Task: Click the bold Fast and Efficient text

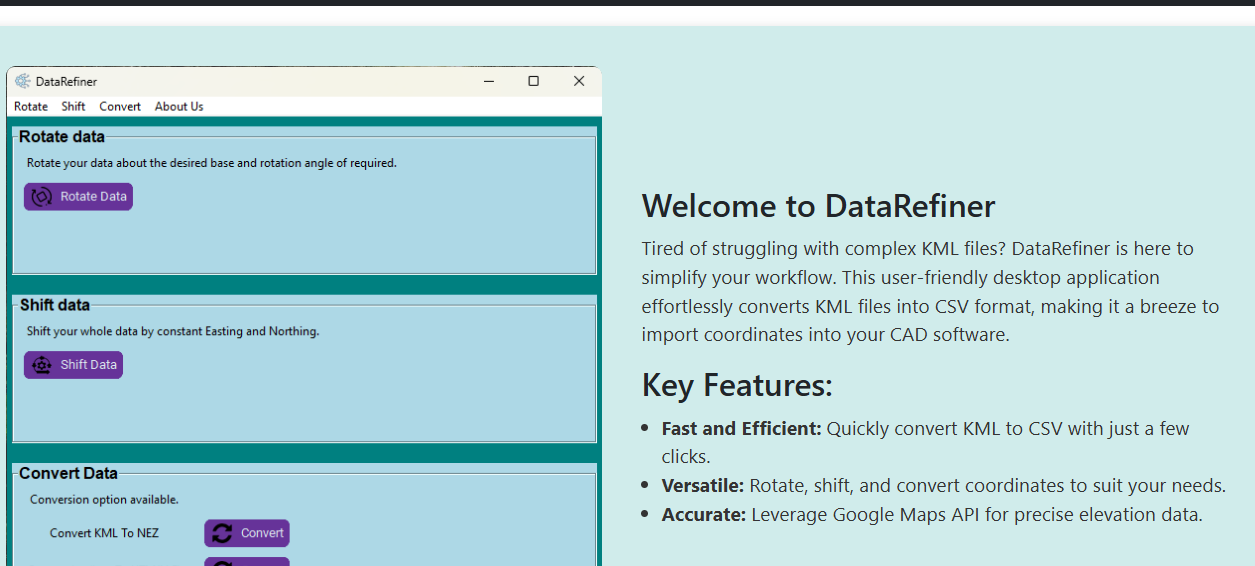Action: click(741, 428)
